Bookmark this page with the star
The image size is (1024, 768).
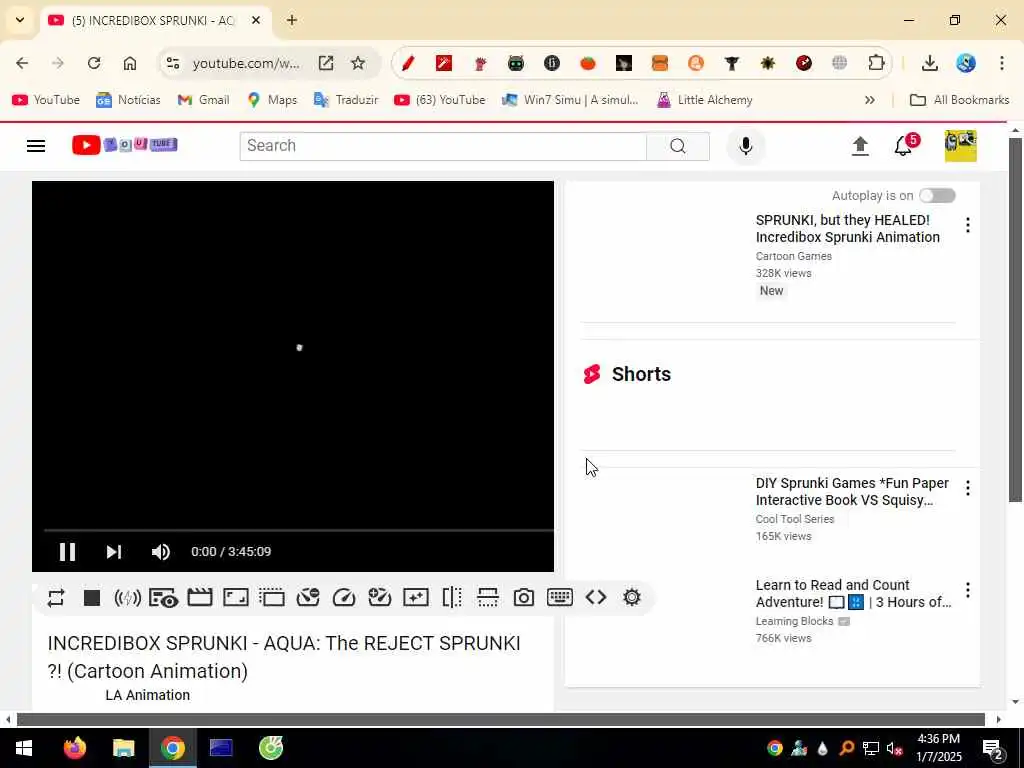click(x=358, y=63)
